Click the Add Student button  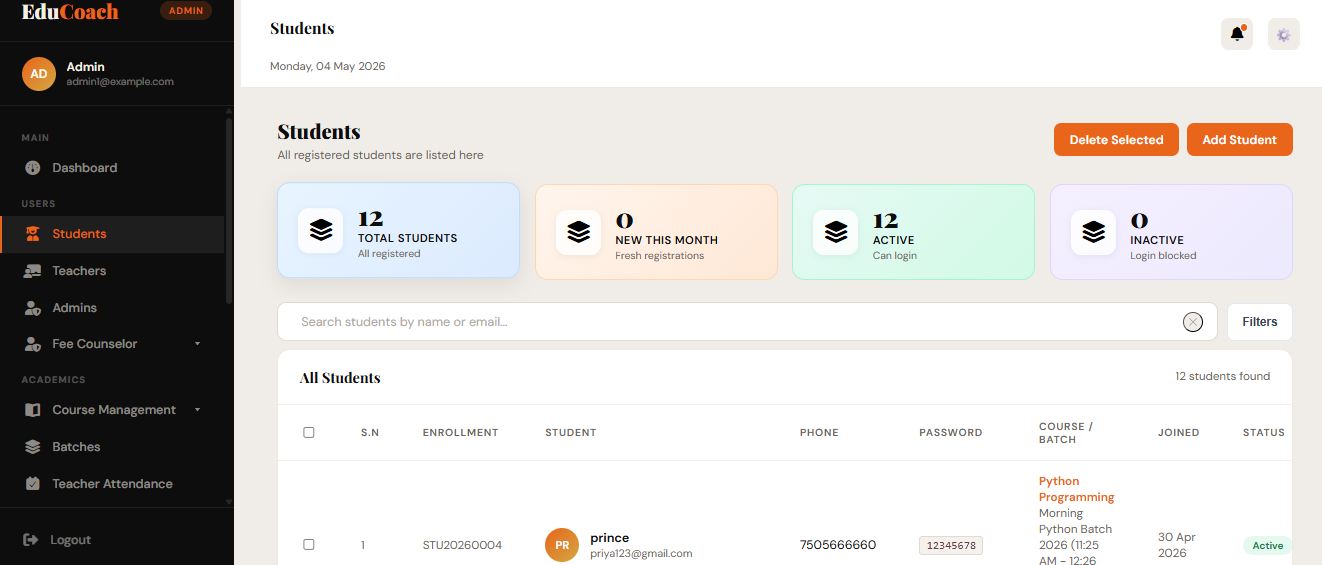(1240, 140)
